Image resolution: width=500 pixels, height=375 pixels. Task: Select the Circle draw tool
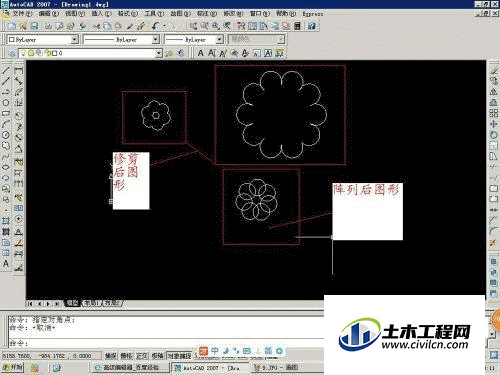[x=6, y=135]
